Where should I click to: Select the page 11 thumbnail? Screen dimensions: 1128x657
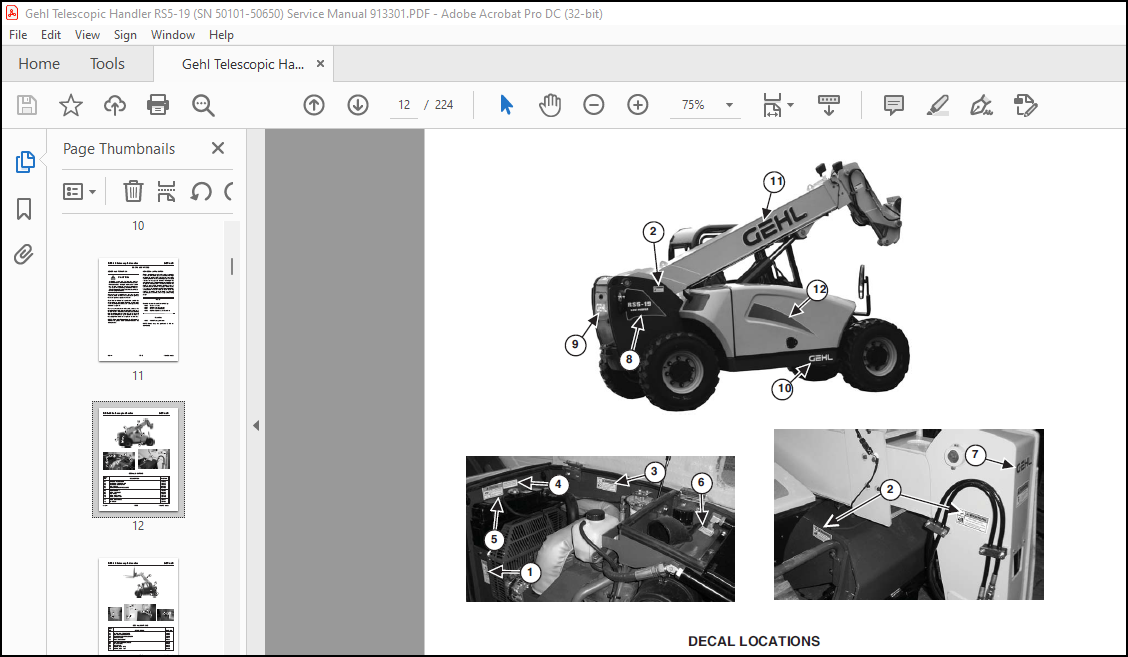(138, 309)
